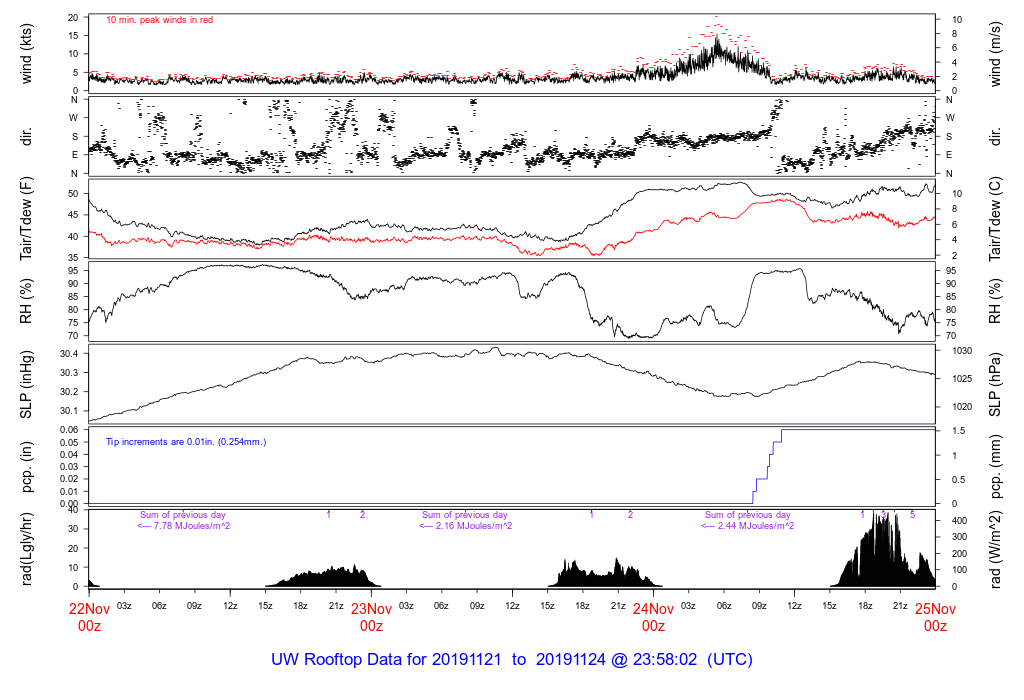Click the '24Nov 00z' date marker
The width and height of the screenshot is (1024, 700).
pos(653,617)
